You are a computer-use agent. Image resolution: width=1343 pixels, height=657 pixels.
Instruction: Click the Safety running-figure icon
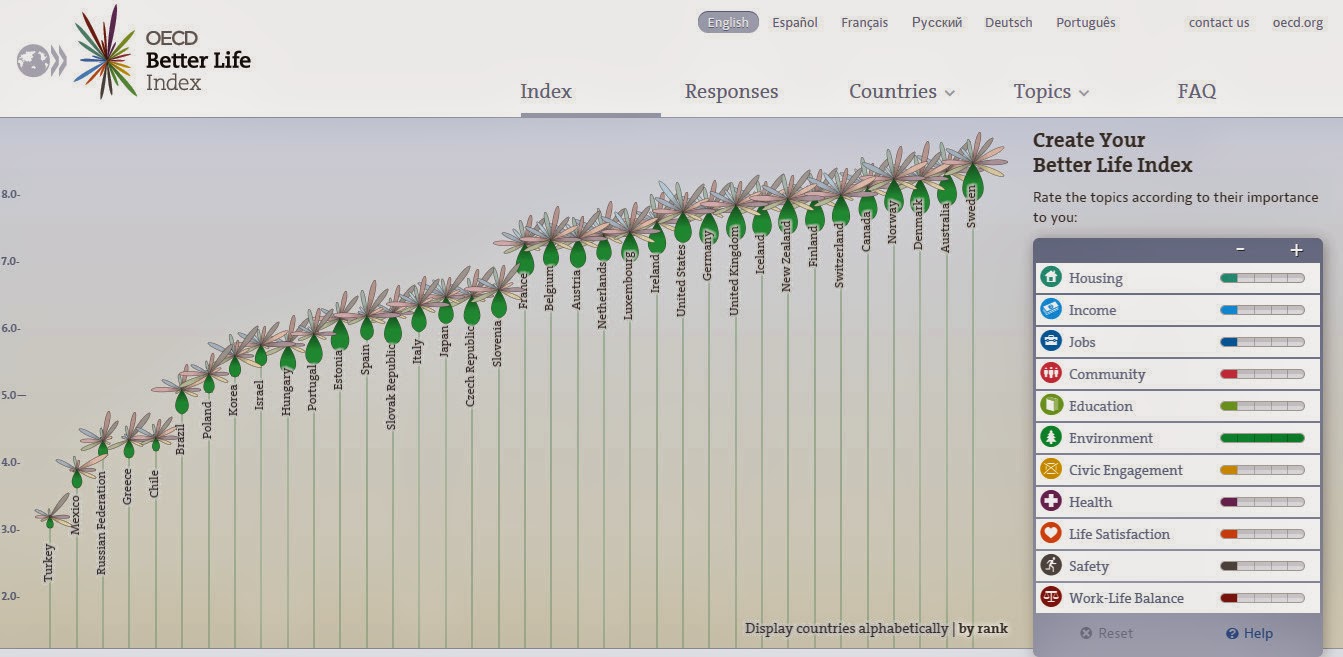click(x=1050, y=565)
